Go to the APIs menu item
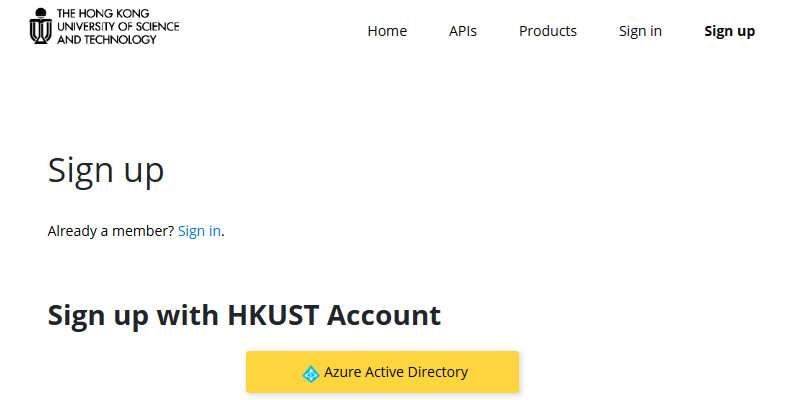 [463, 31]
